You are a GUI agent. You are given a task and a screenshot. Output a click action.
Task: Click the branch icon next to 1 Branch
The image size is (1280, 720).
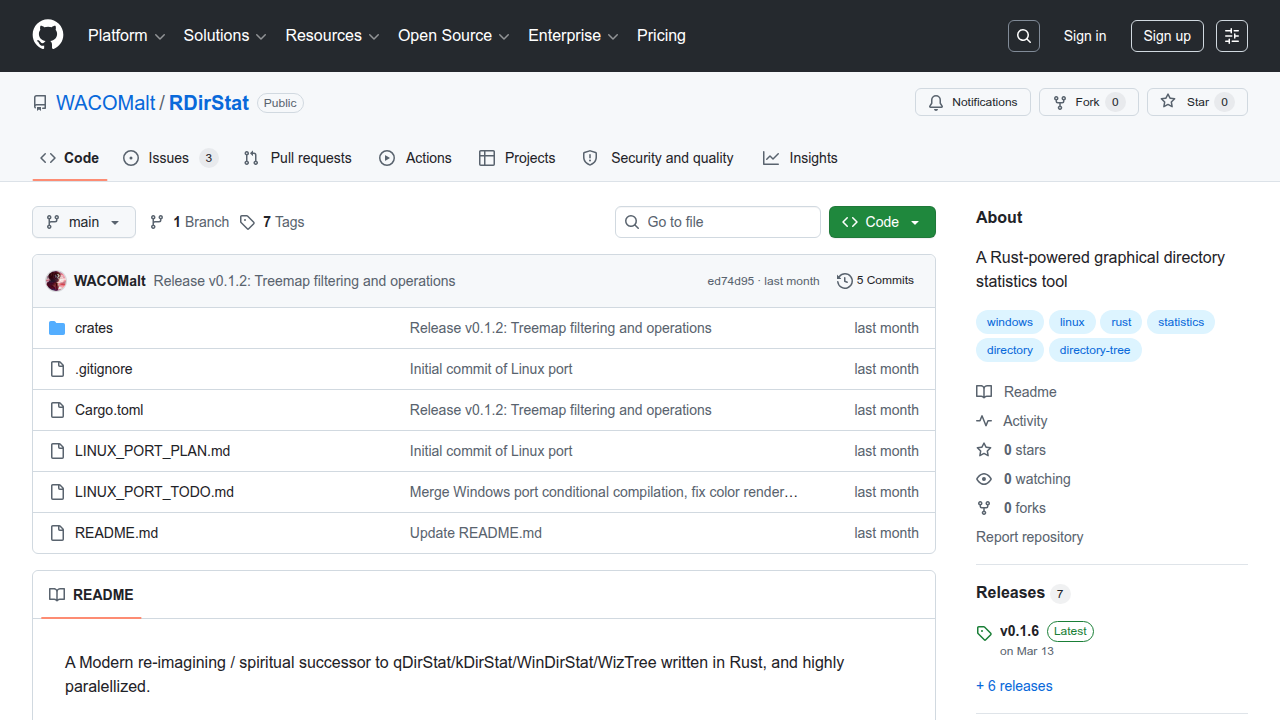(x=157, y=222)
